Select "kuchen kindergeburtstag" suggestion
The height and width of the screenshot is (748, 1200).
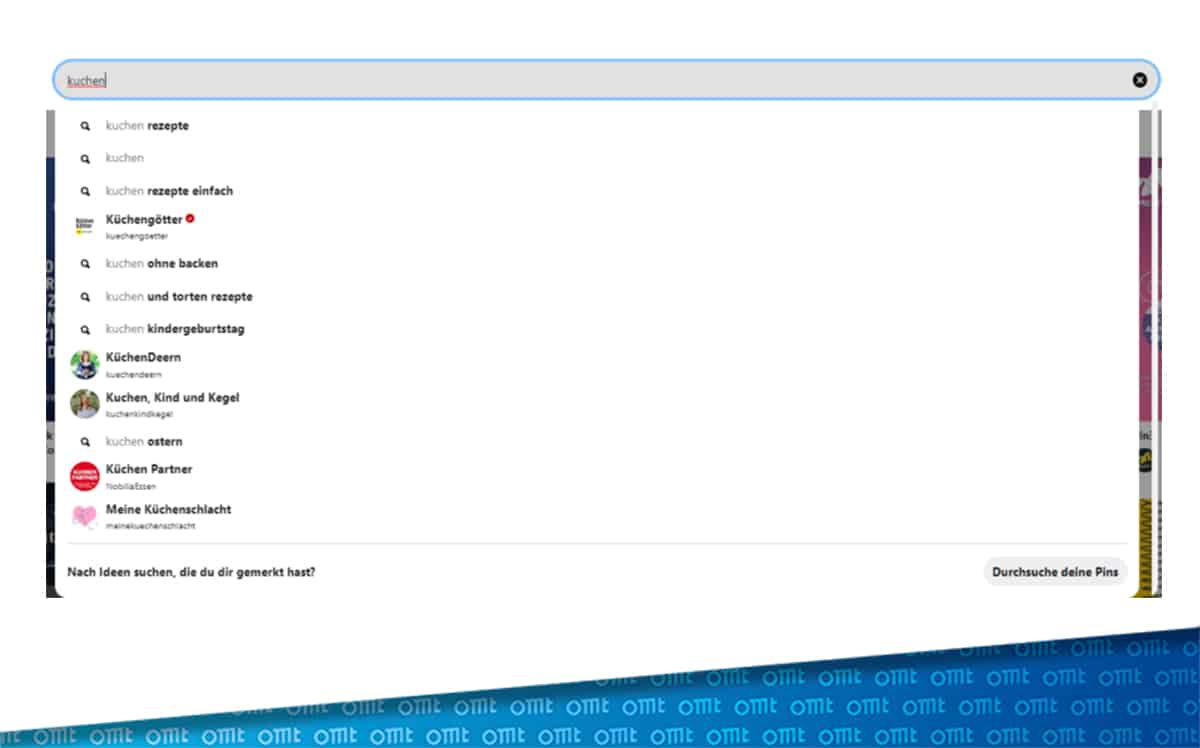click(x=175, y=329)
